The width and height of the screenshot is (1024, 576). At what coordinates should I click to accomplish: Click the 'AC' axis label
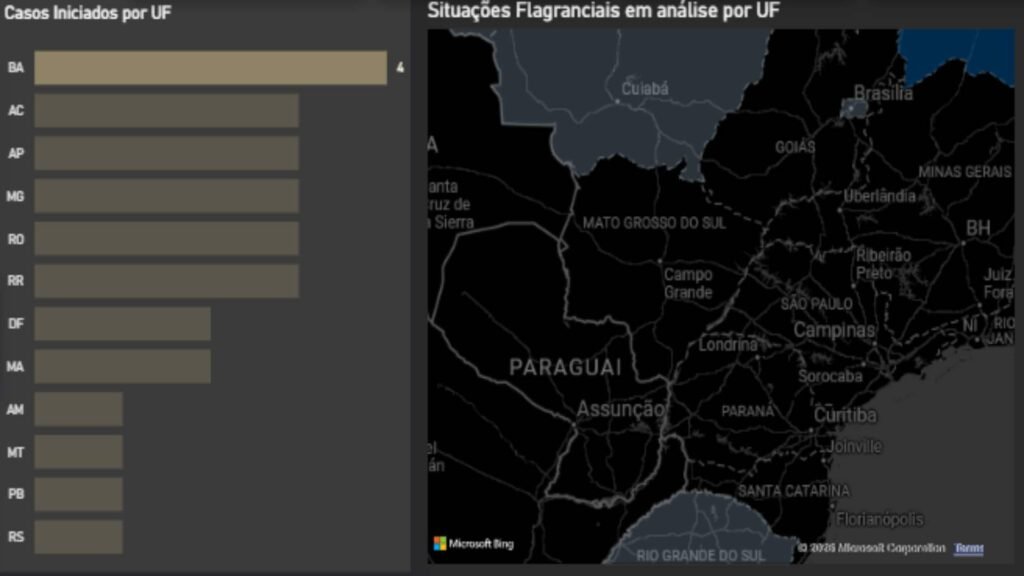pyautogui.click(x=16, y=110)
